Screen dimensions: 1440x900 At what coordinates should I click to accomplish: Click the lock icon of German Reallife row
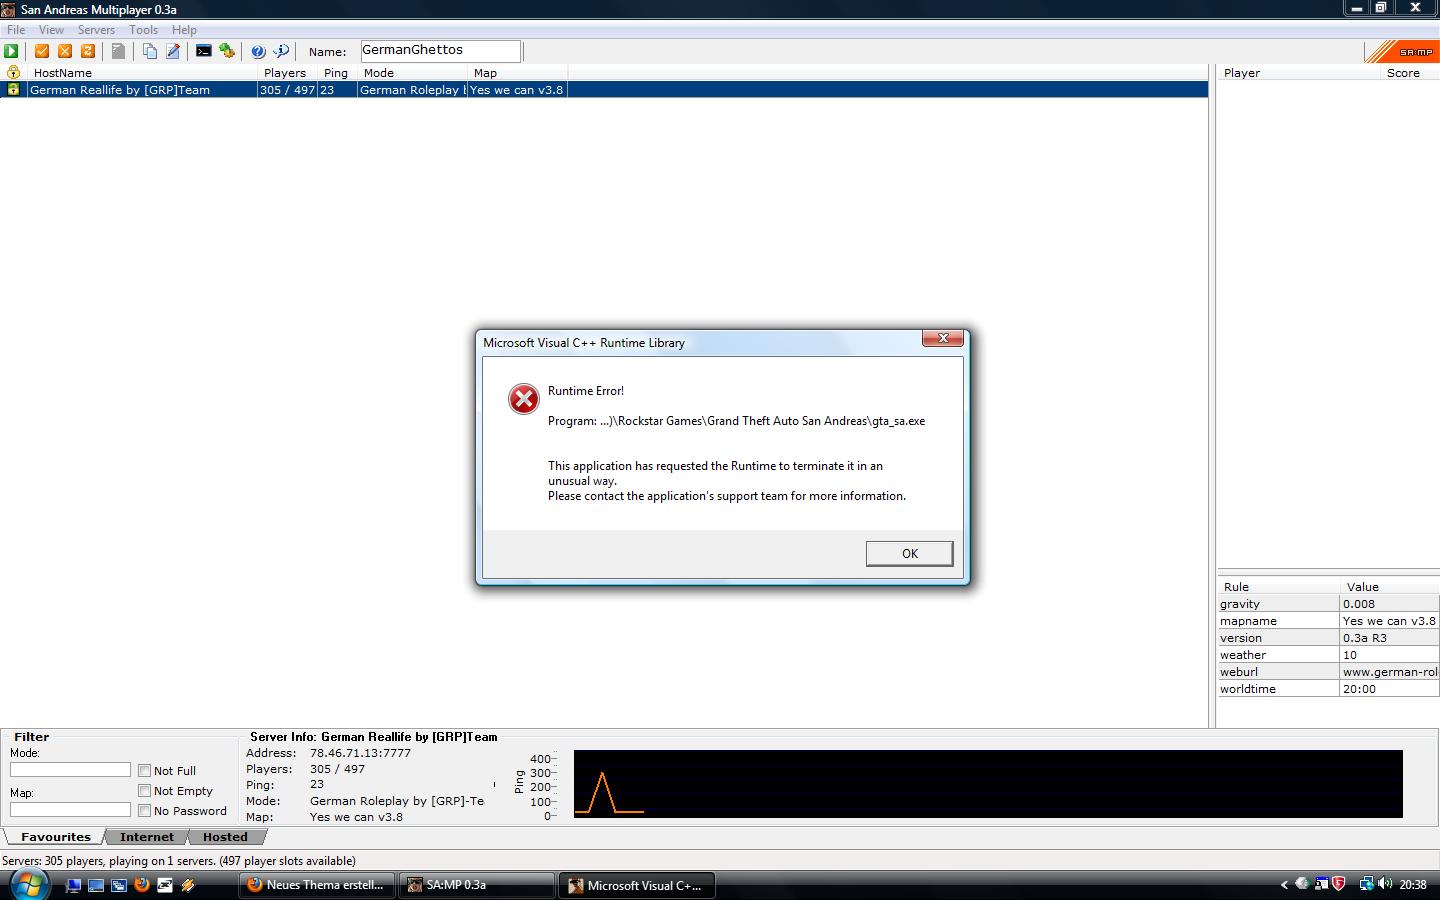[13, 89]
